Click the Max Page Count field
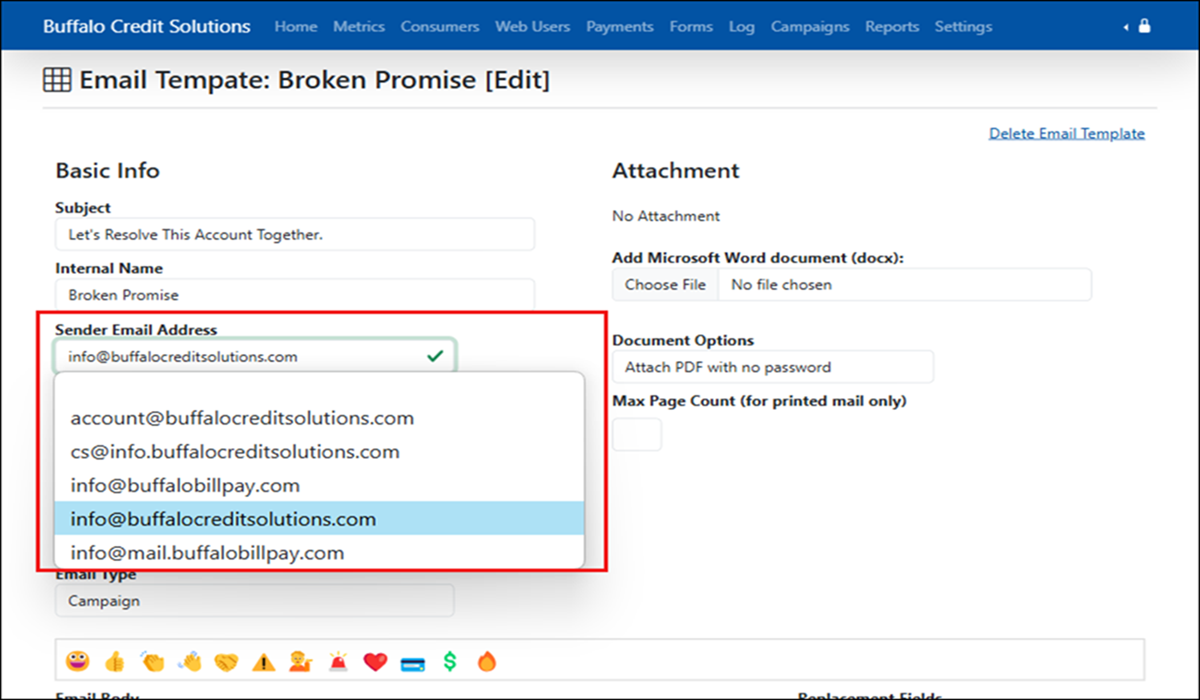The height and width of the screenshot is (700, 1200). tap(637, 435)
